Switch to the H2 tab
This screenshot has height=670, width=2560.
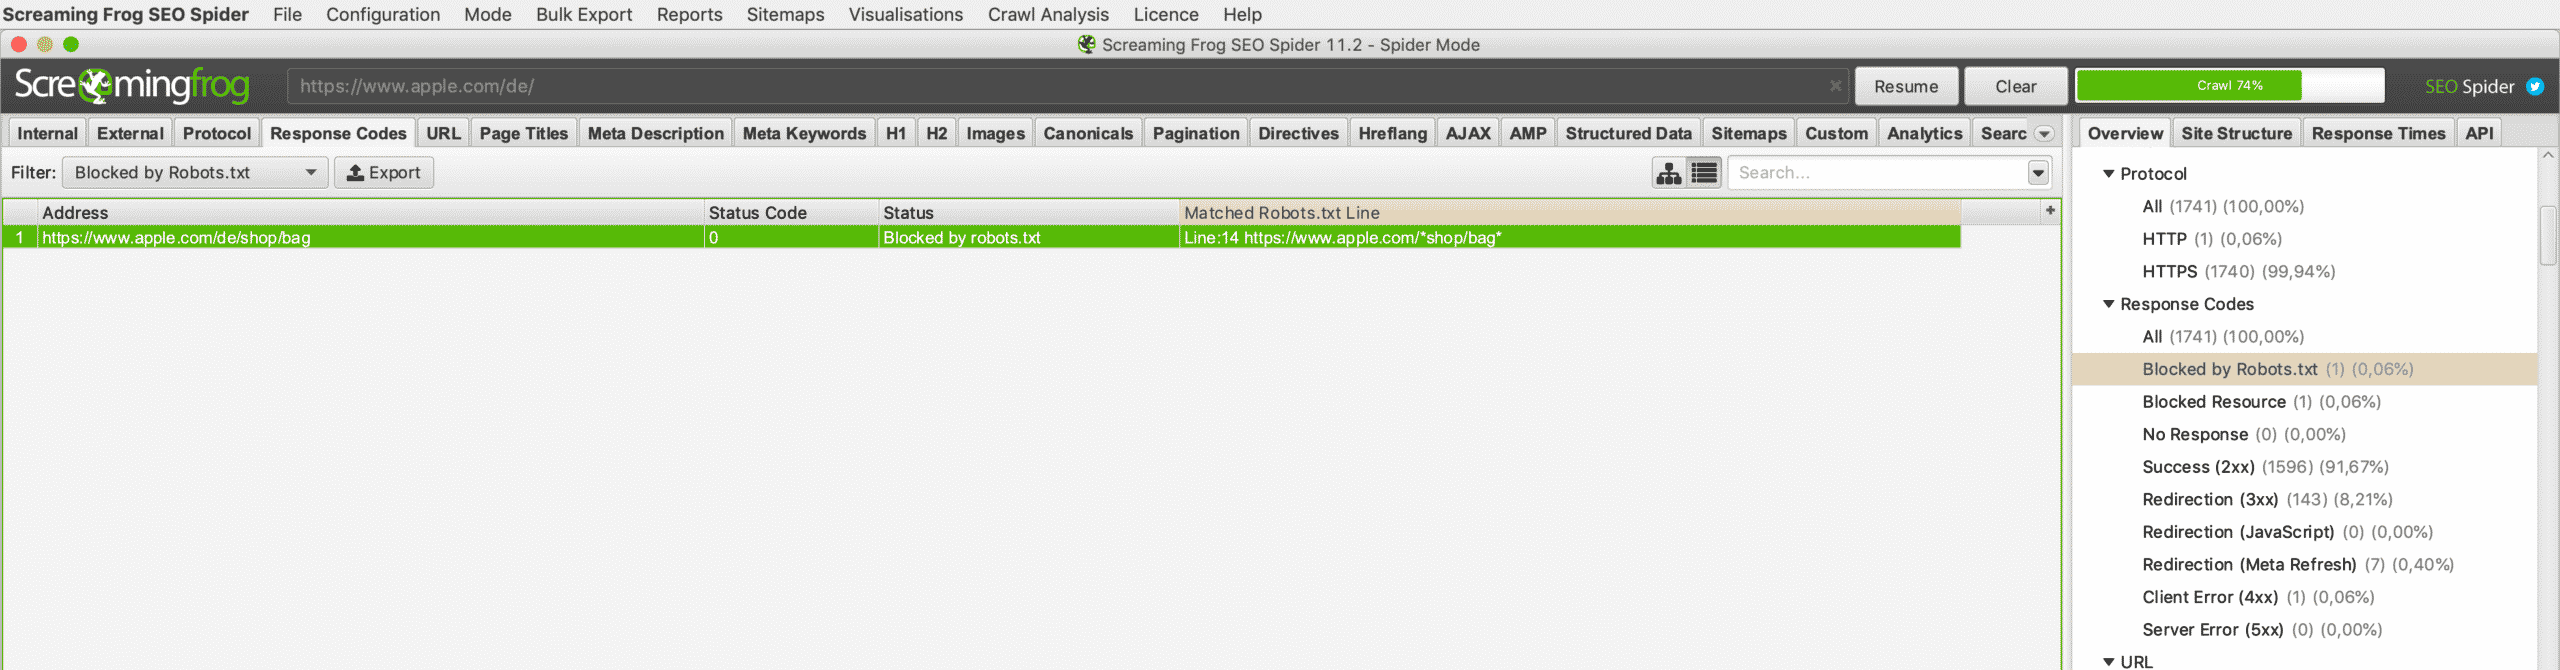click(937, 133)
